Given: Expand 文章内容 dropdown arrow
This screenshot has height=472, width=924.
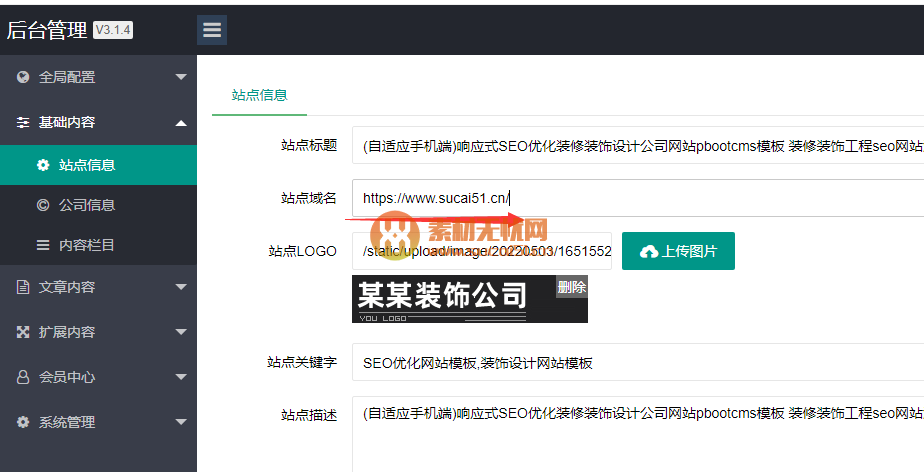Looking at the screenshot, I should click(181, 287).
